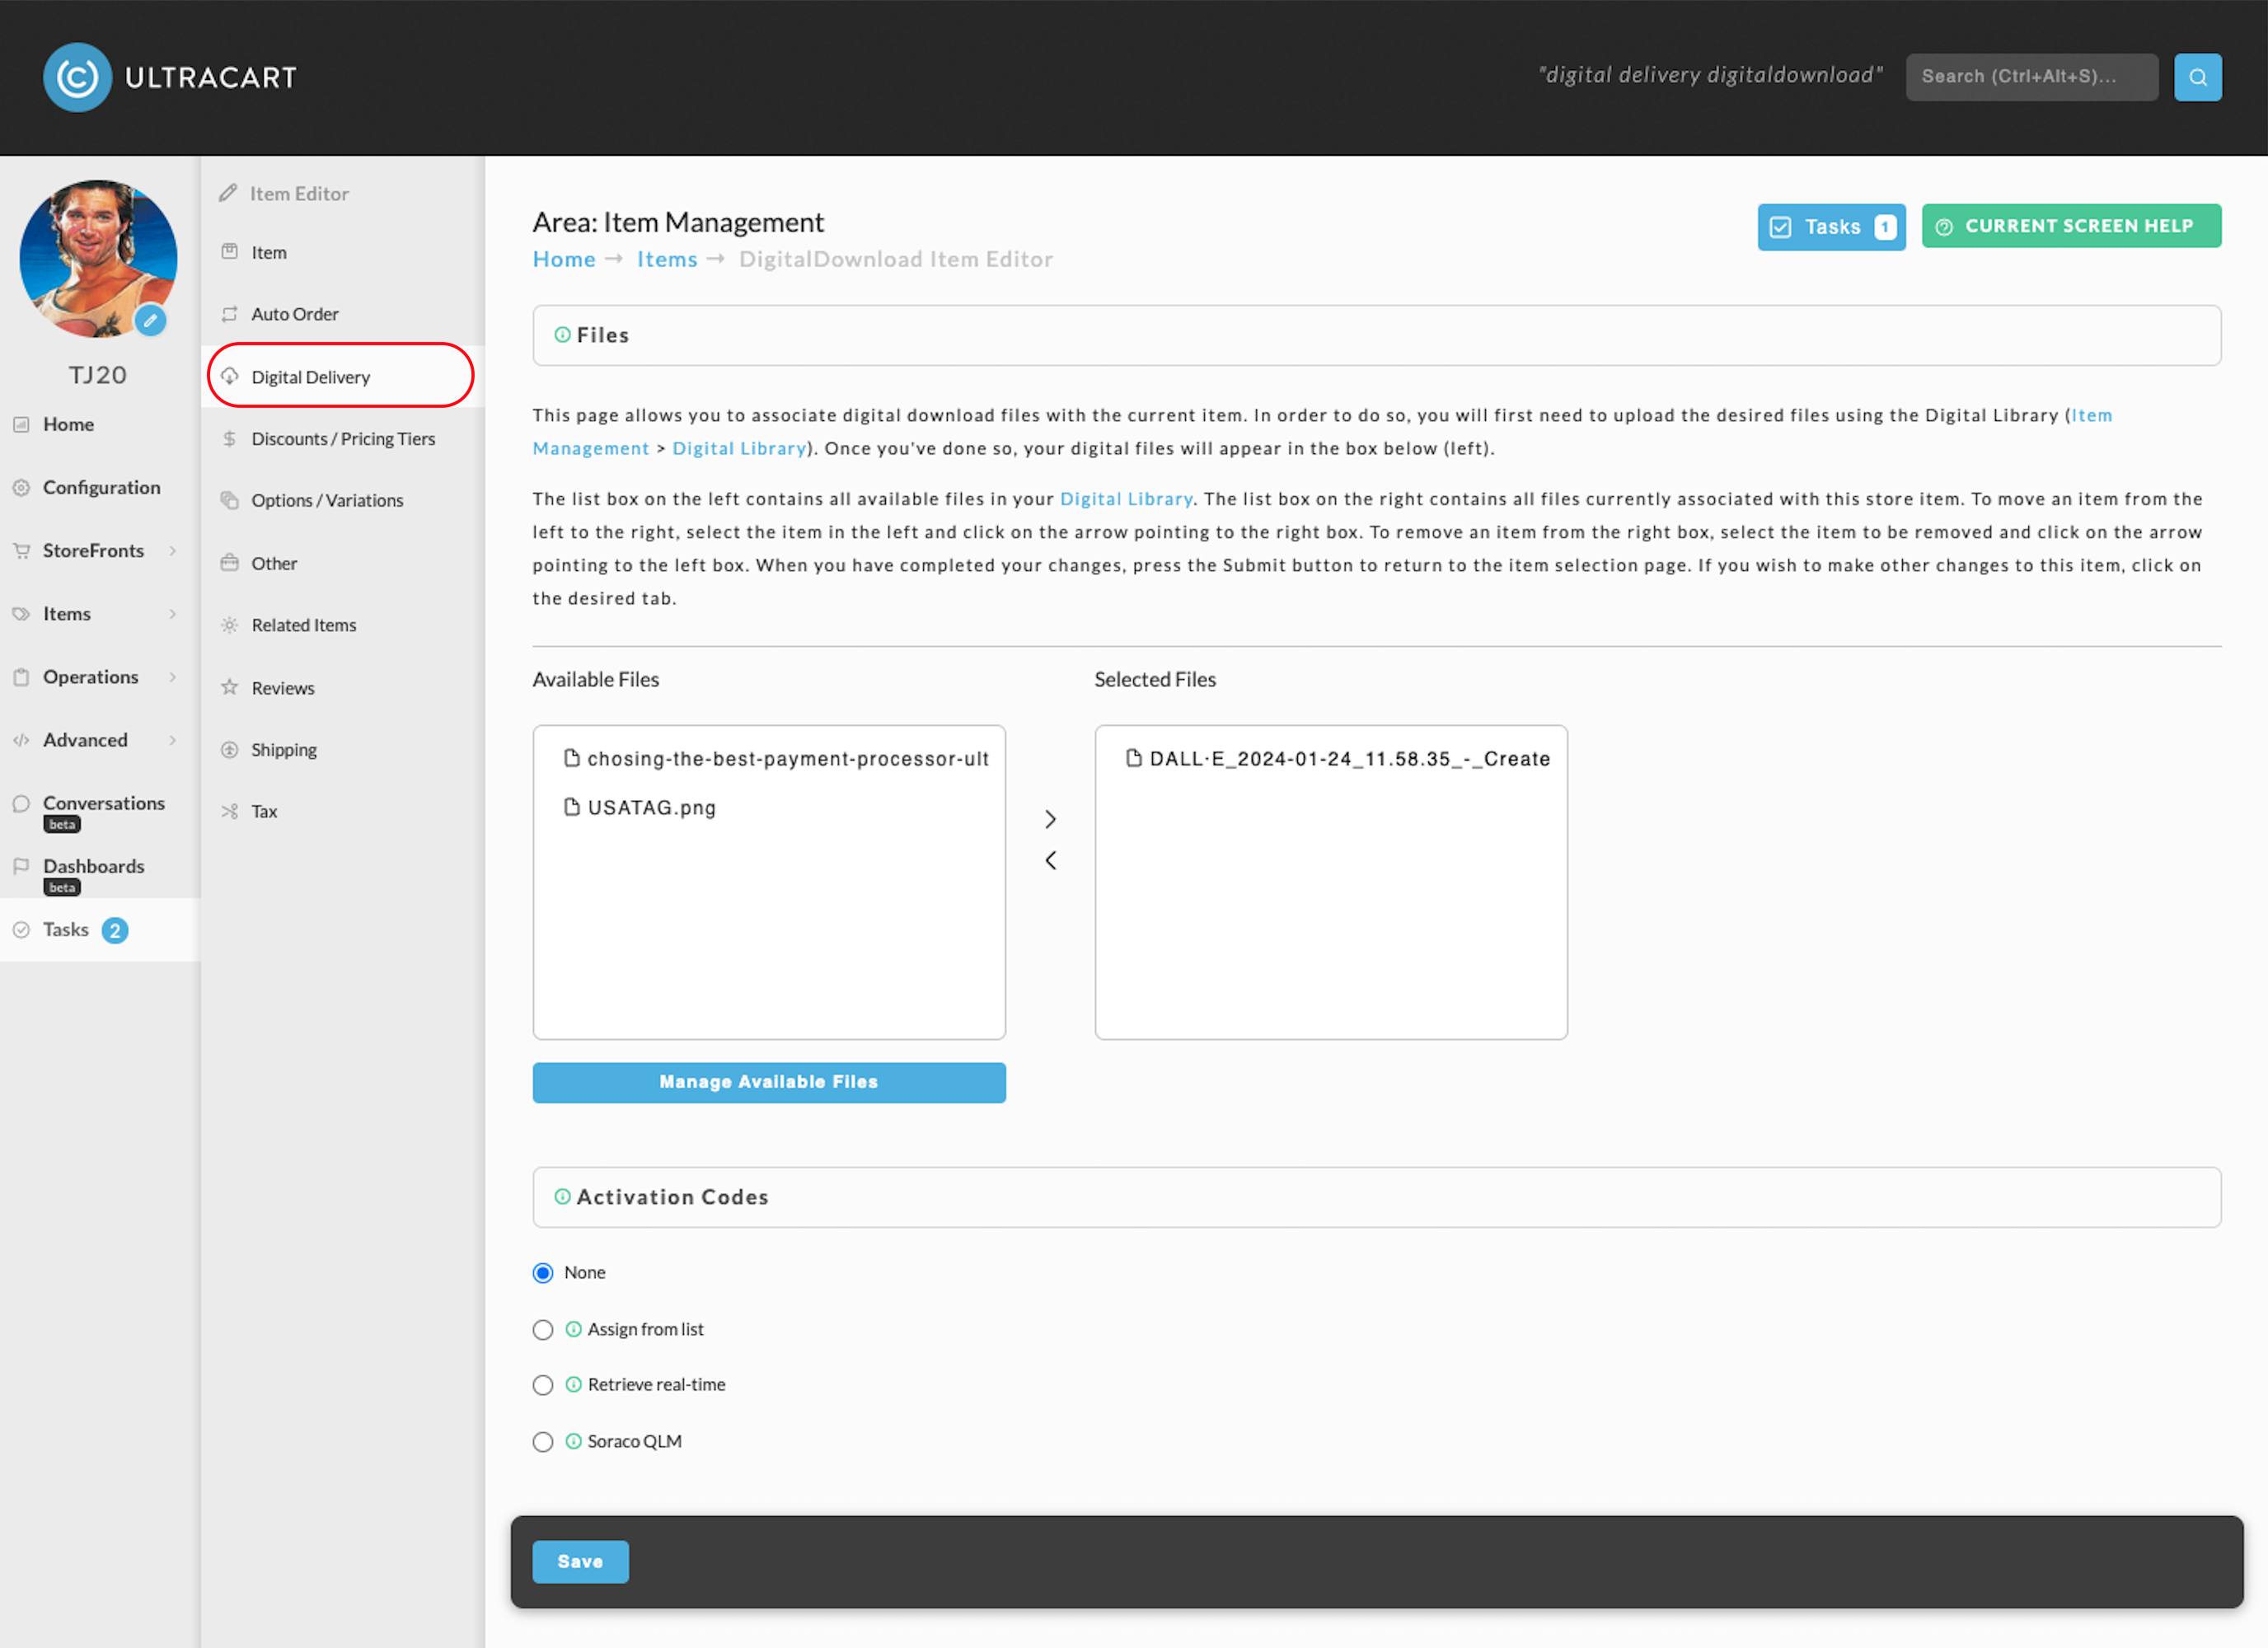Click info icon beside Soraco QLM
Image resolution: width=2268 pixels, height=1648 pixels.
(574, 1441)
